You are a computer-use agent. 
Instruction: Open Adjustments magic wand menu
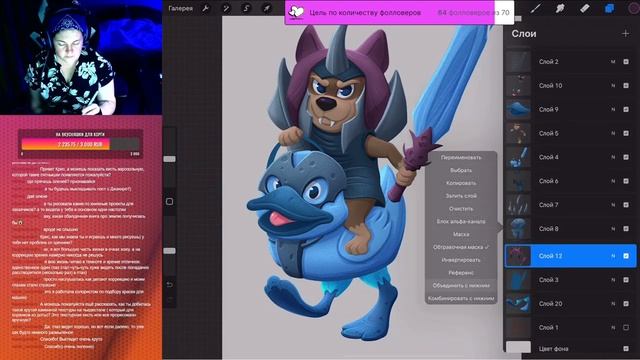point(226,8)
